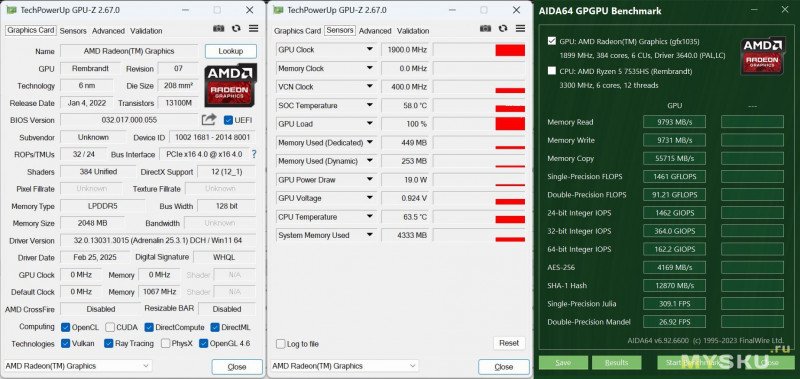
Task: Click the Driver Version text field
Action: point(158,240)
